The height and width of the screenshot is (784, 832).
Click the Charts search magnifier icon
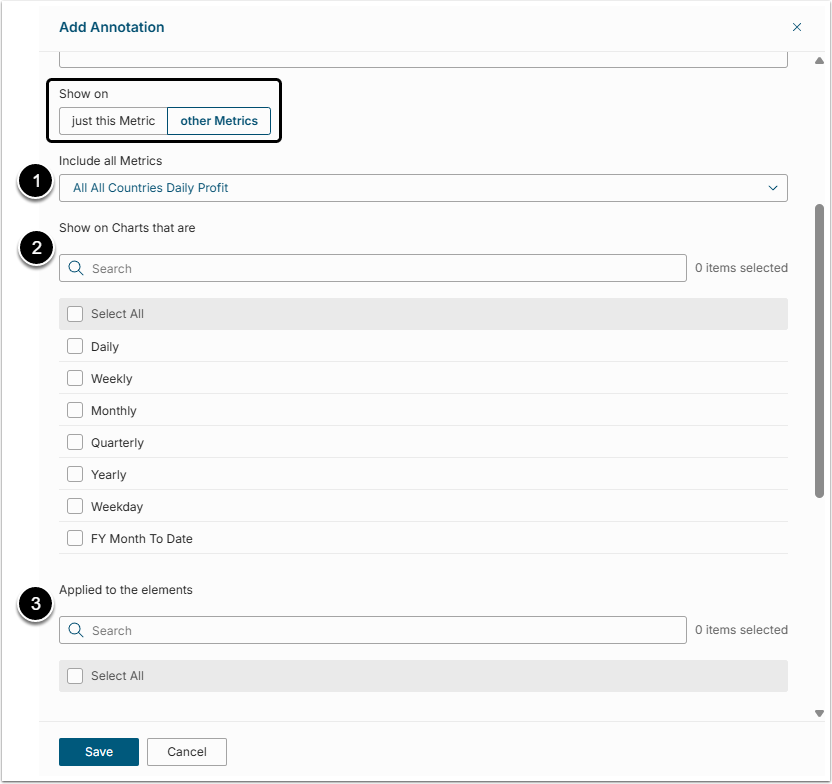point(76,268)
